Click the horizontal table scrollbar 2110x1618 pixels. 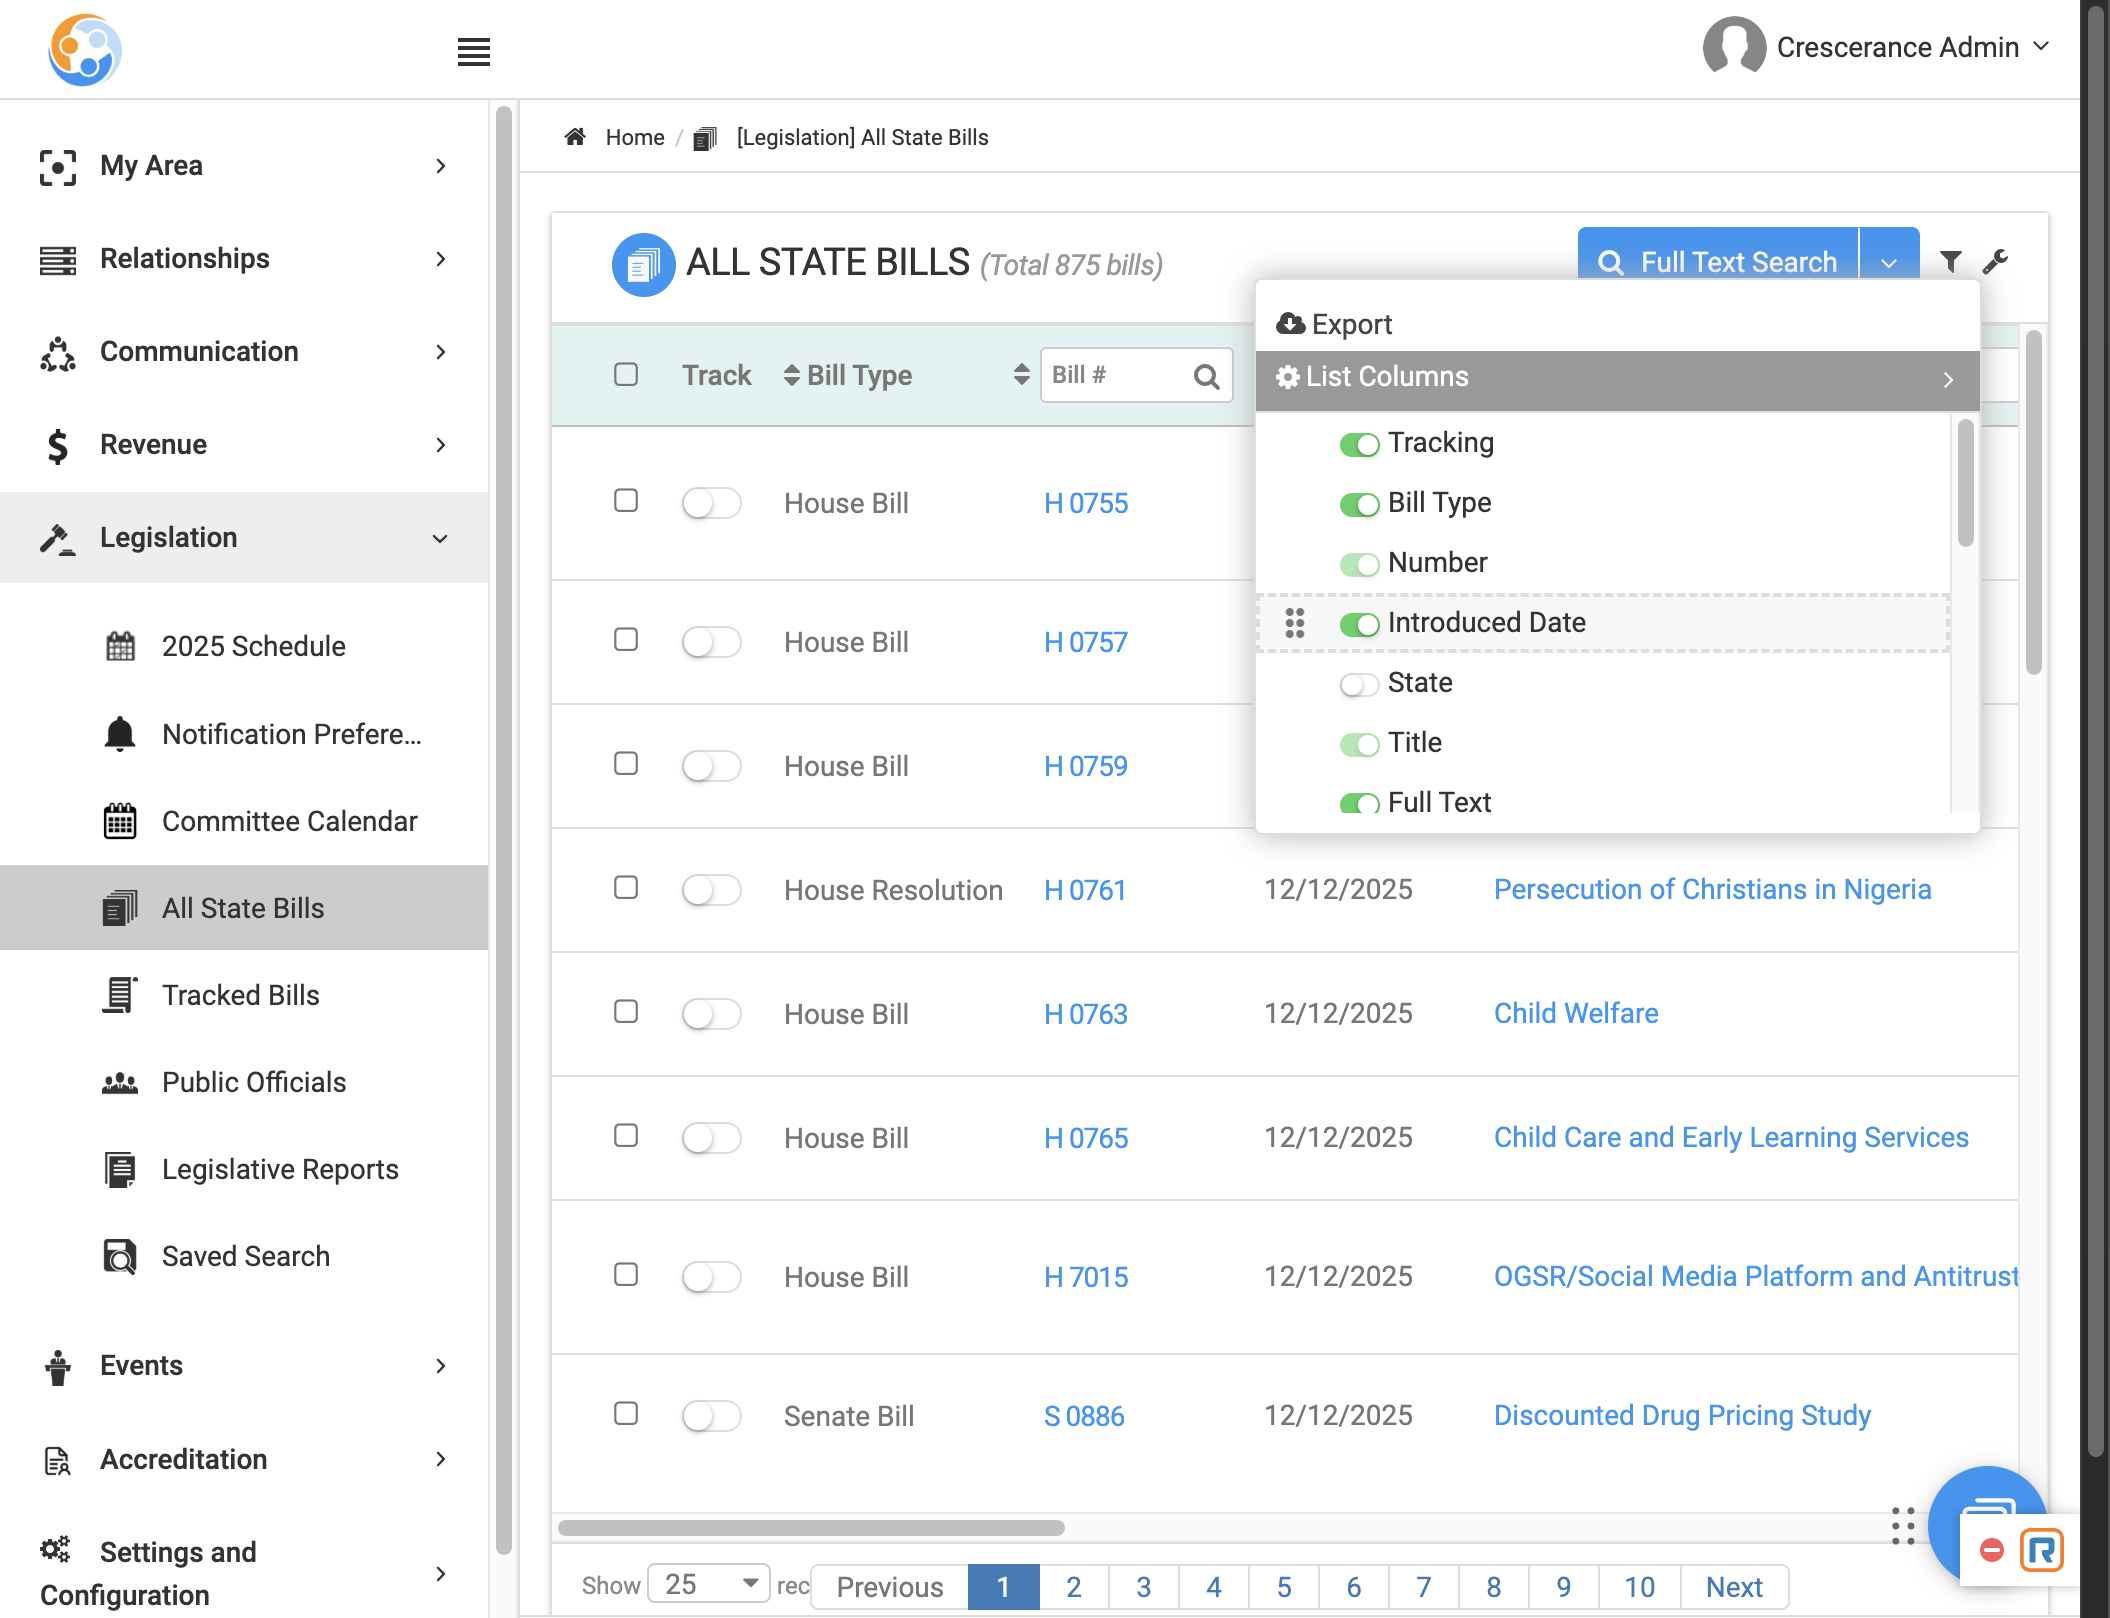pos(811,1528)
